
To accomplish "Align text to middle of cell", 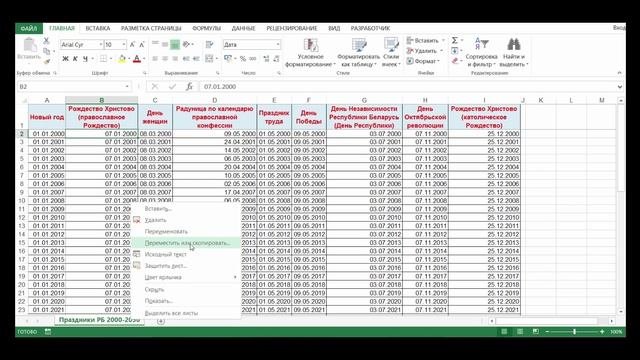I will point(165,44).
